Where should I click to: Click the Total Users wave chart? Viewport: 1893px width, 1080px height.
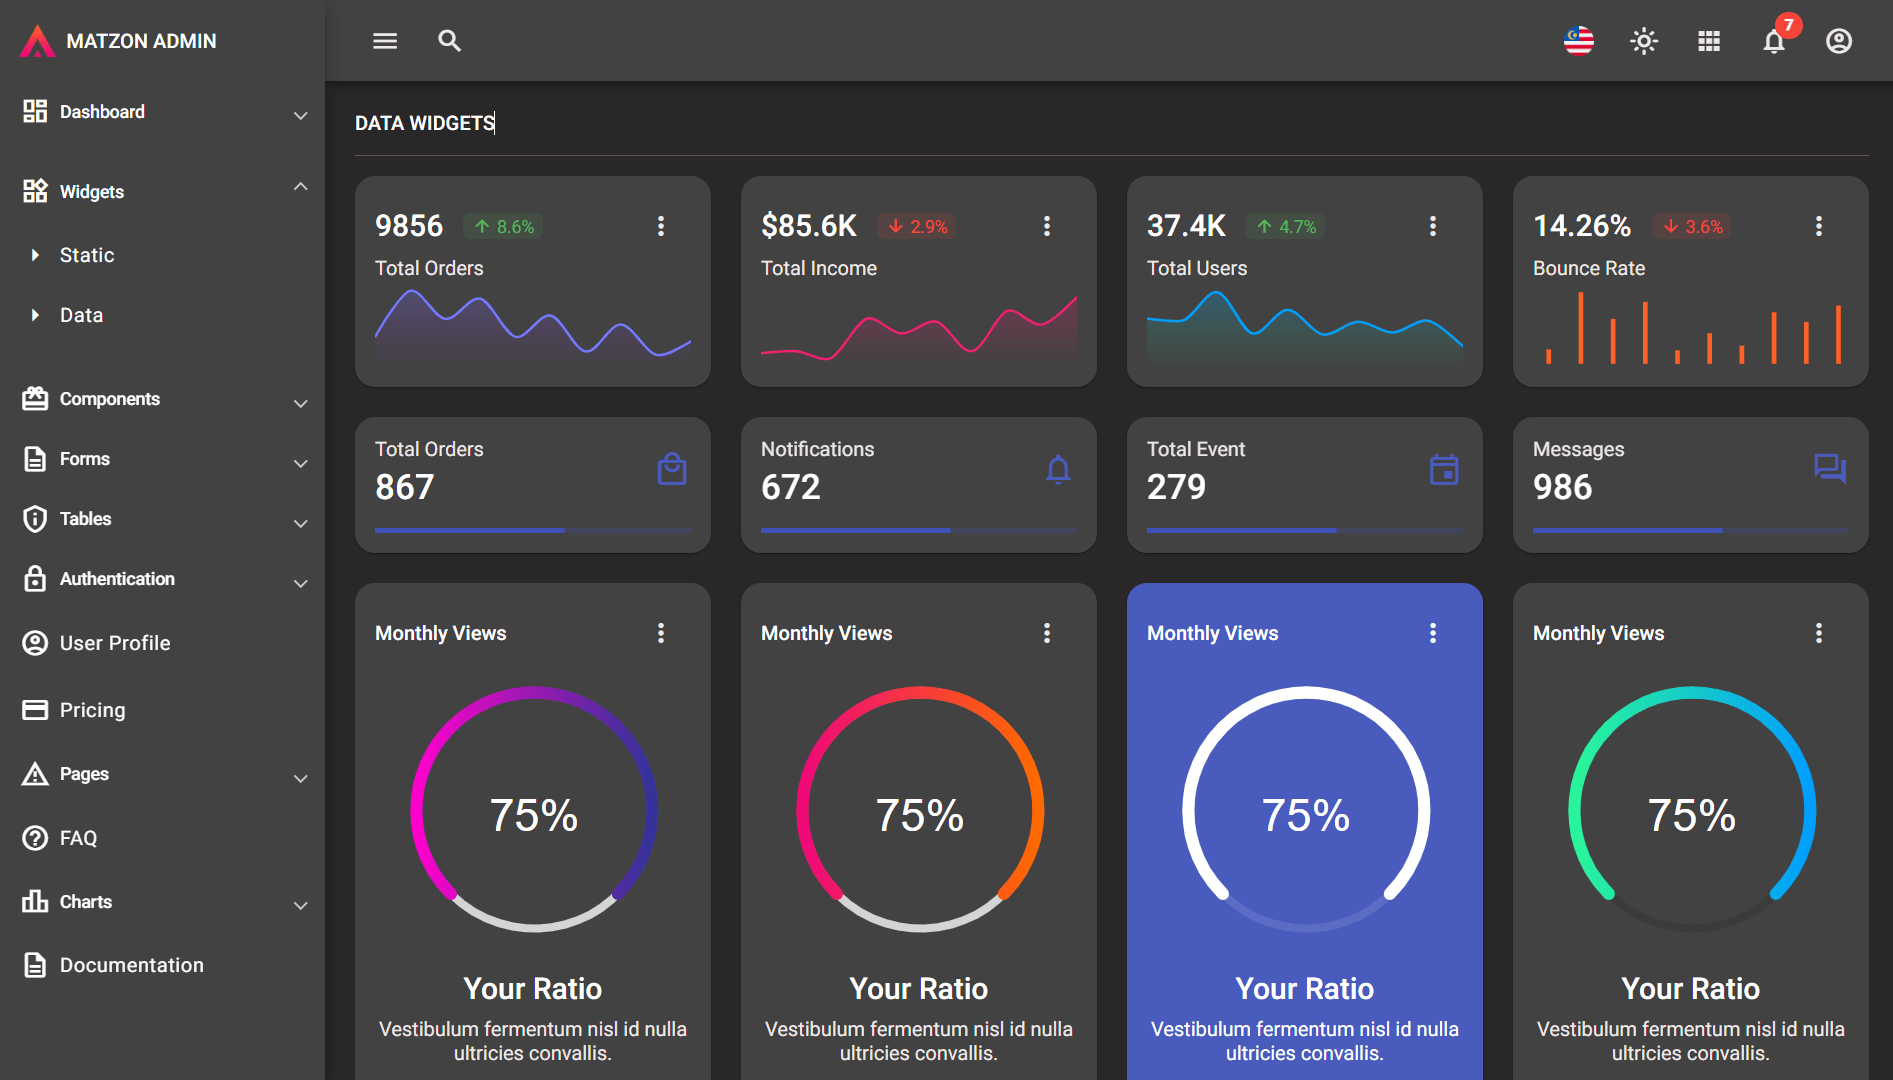point(1305,326)
